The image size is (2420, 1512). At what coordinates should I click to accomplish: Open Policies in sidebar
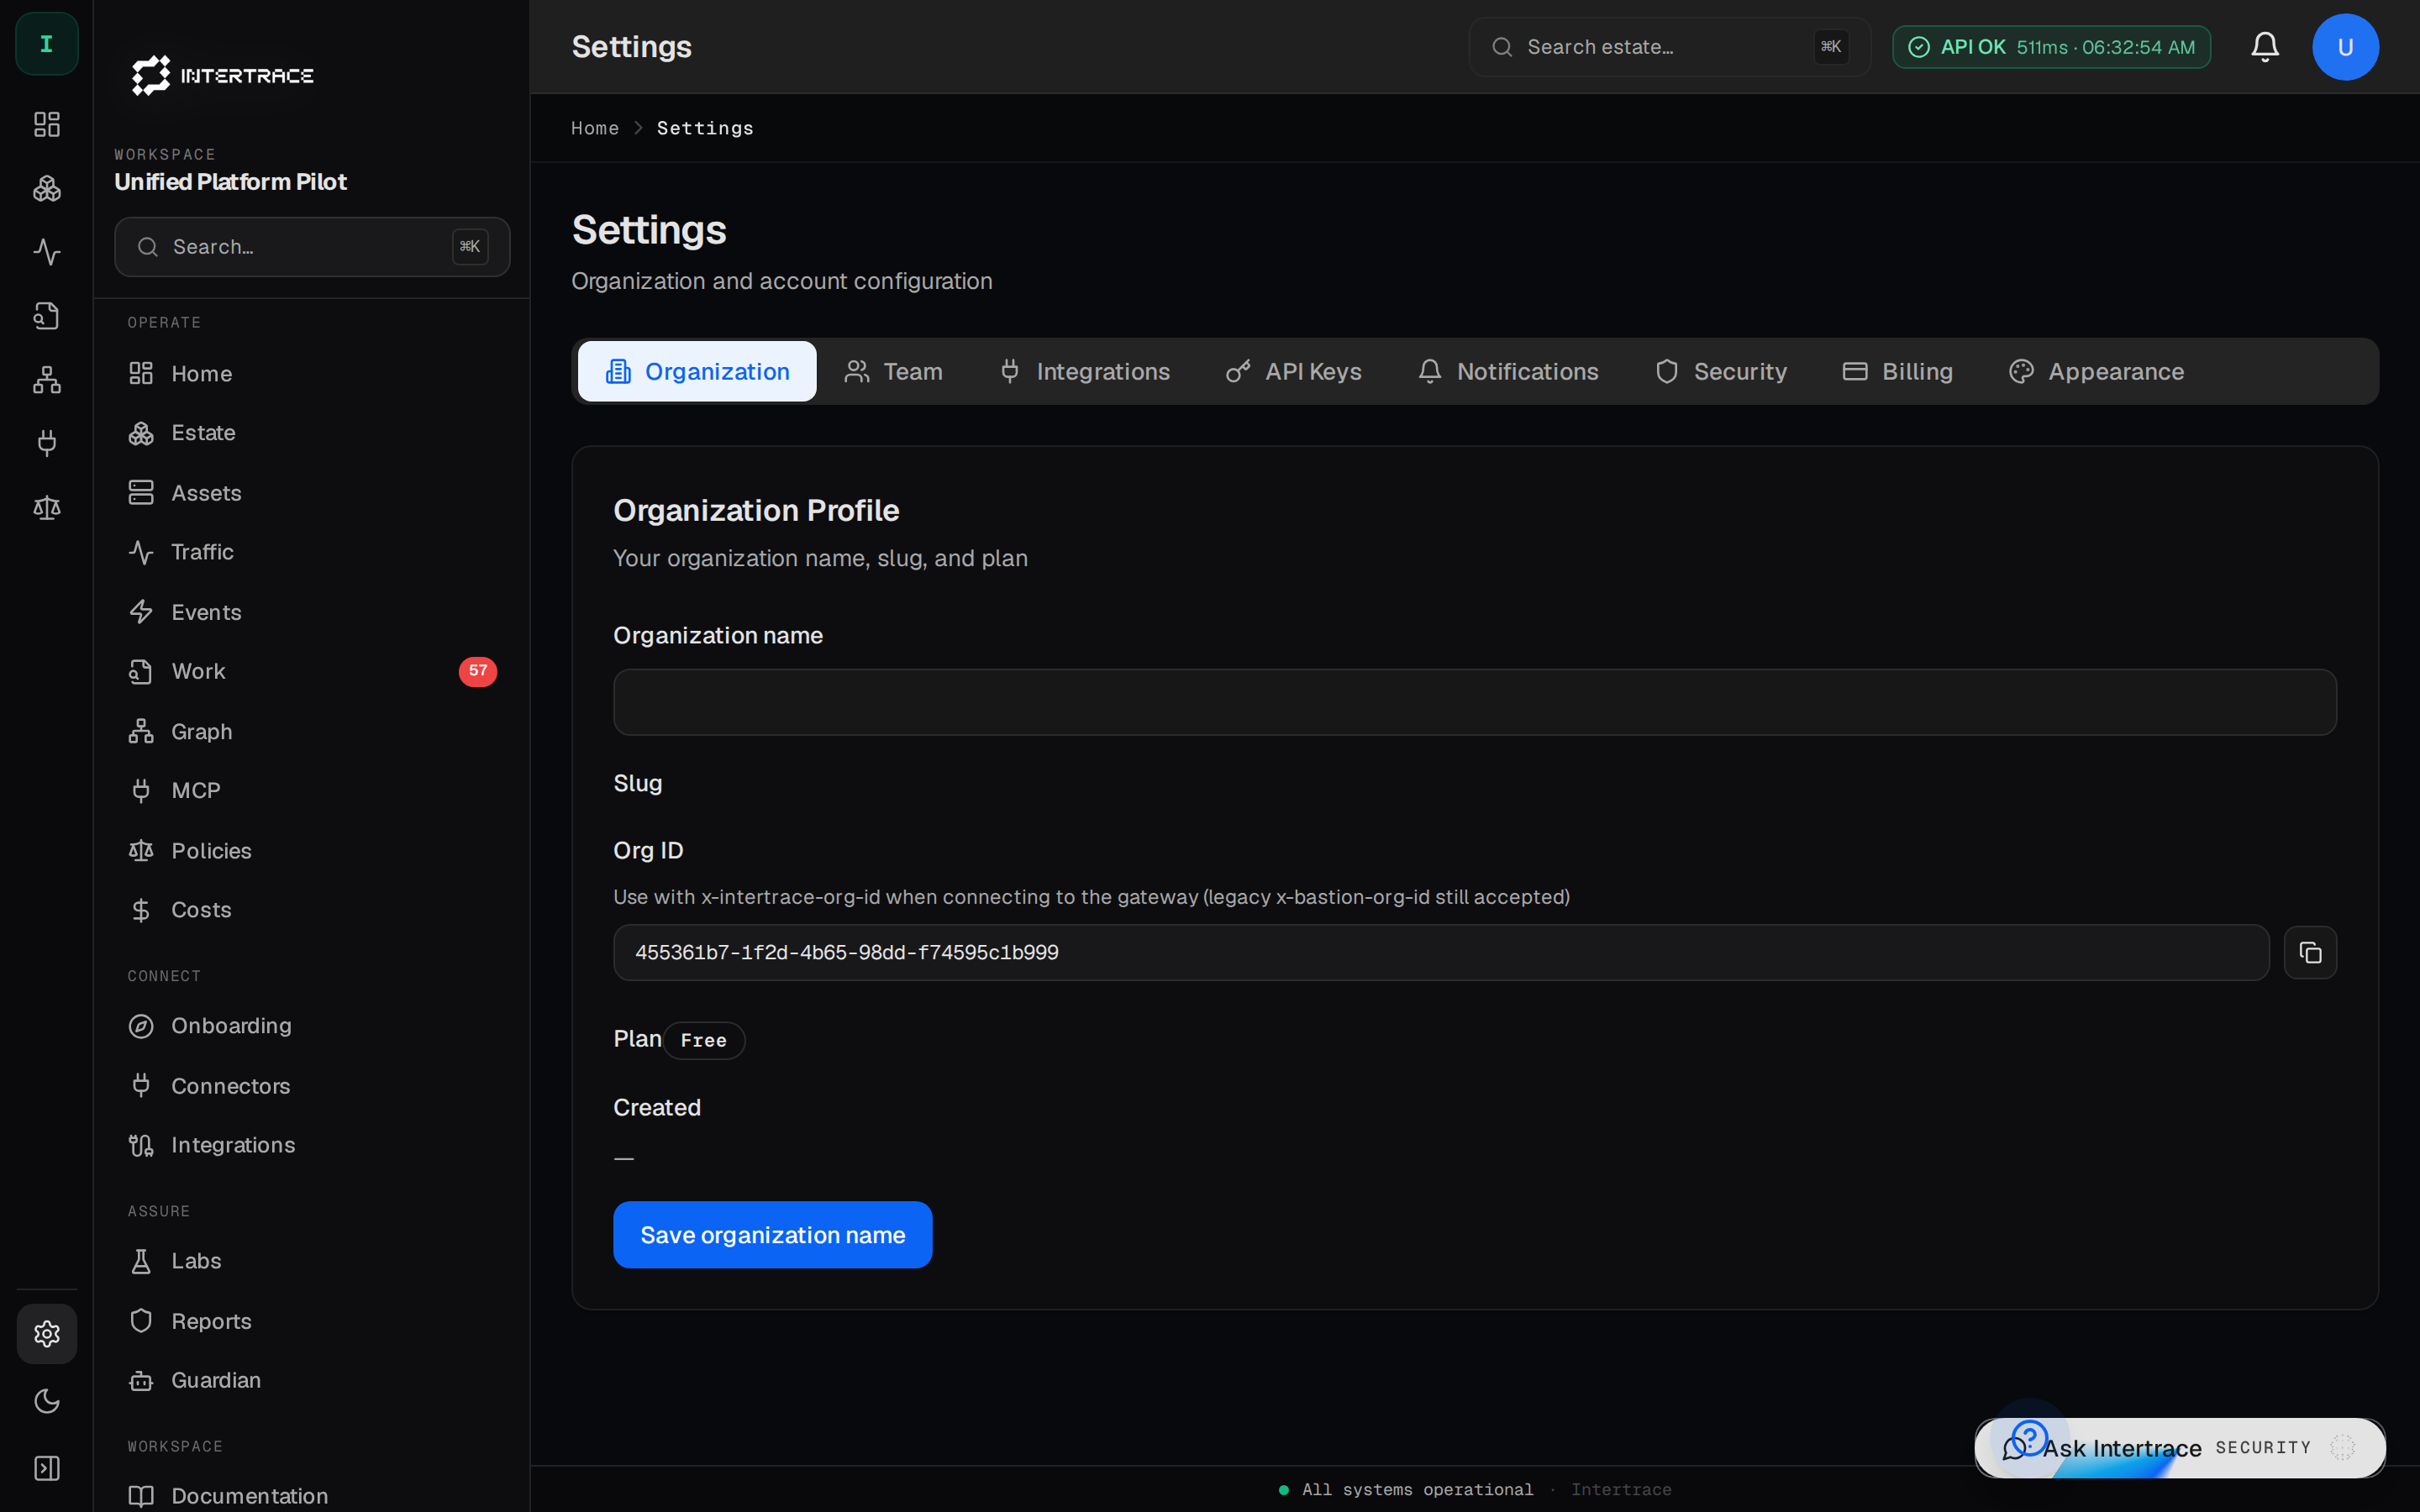pyautogui.click(x=312, y=851)
